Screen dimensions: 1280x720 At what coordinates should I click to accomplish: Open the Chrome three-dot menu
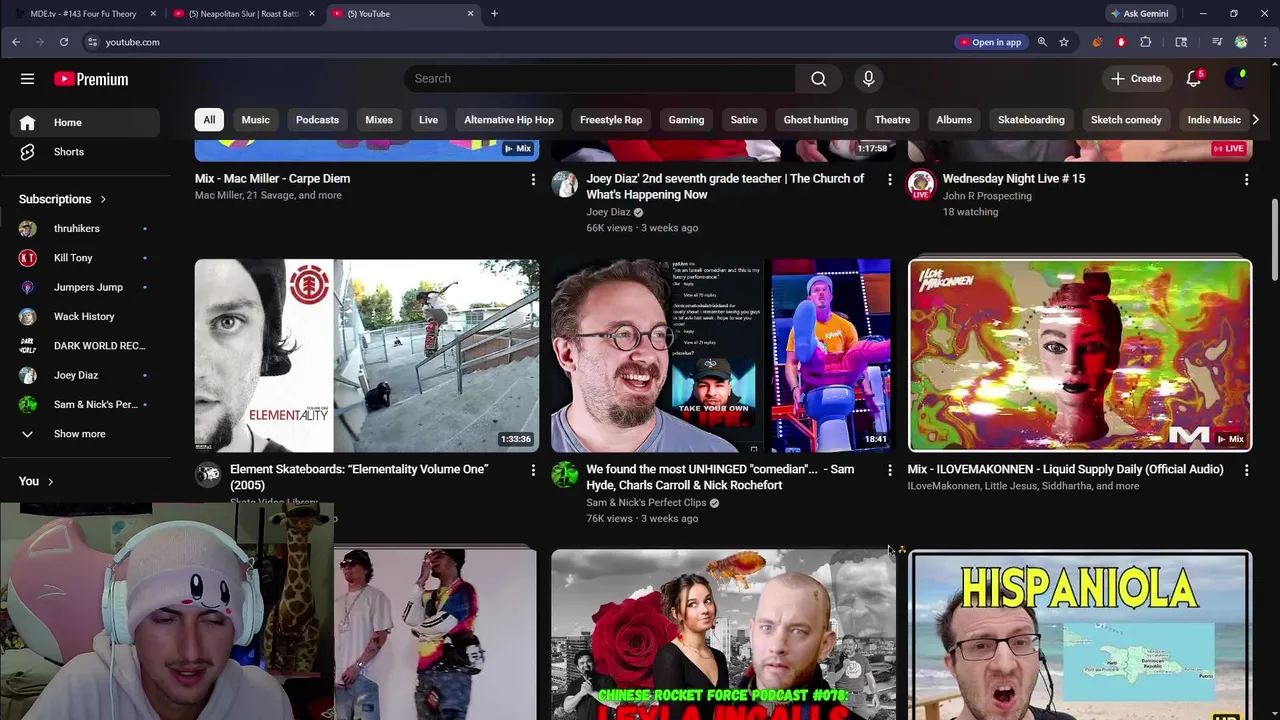click(x=1265, y=42)
